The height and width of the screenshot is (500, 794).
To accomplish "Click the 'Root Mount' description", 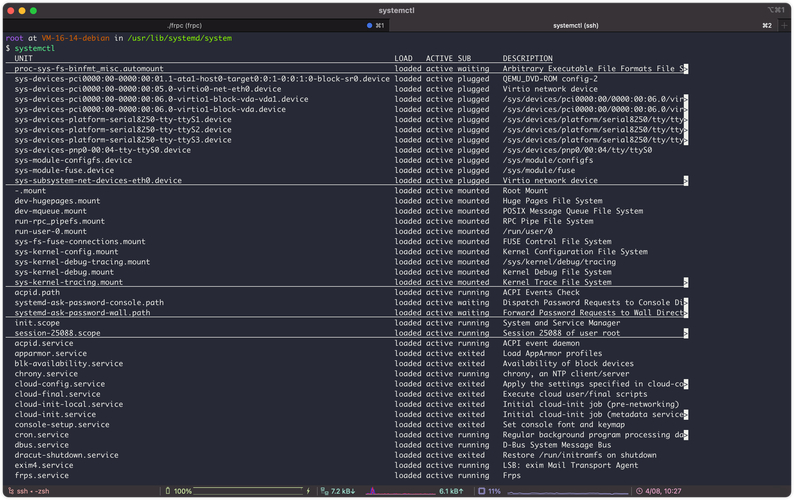I will tap(525, 191).
